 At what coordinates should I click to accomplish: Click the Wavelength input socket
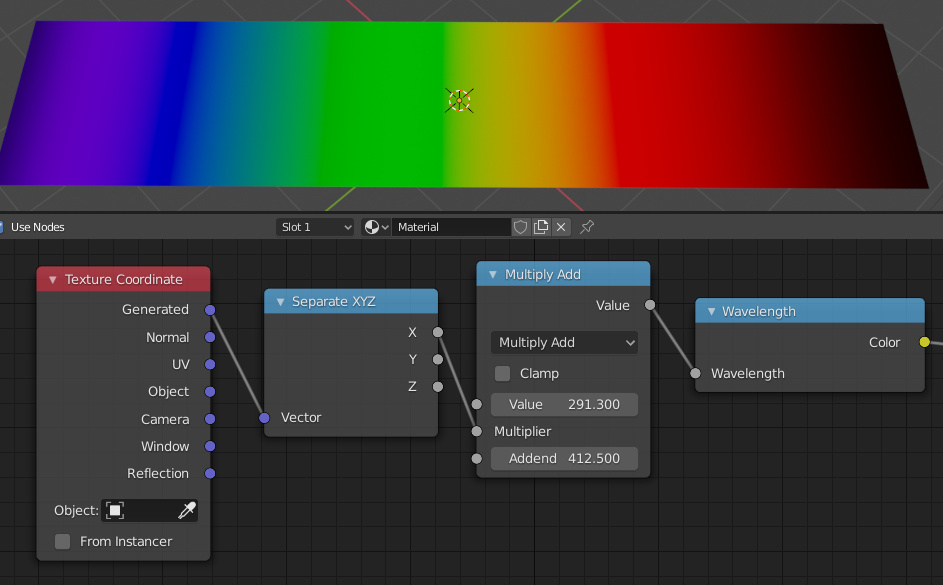click(695, 373)
